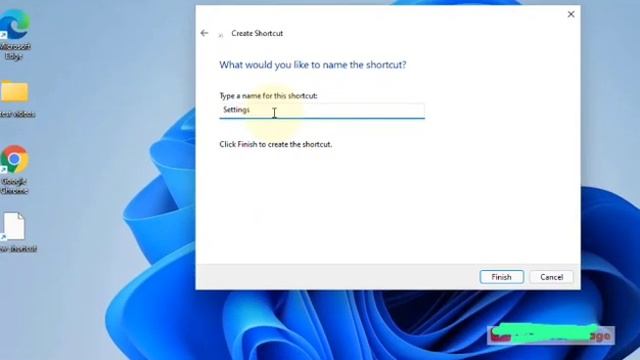Image resolution: width=640 pixels, height=360 pixels.
Task: Click the Cancel button
Action: pyautogui.click(x=551, y=277)
